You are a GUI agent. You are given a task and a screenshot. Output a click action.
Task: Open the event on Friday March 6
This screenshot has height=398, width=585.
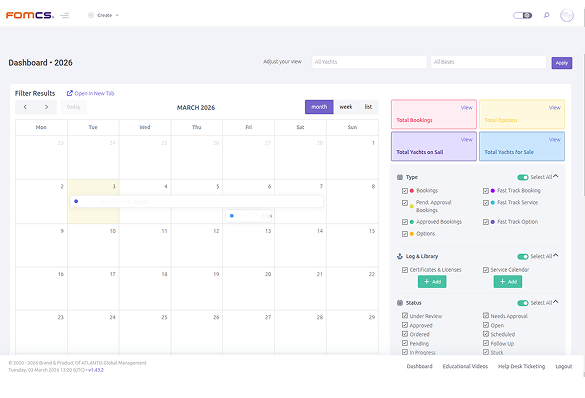point(248,216)
